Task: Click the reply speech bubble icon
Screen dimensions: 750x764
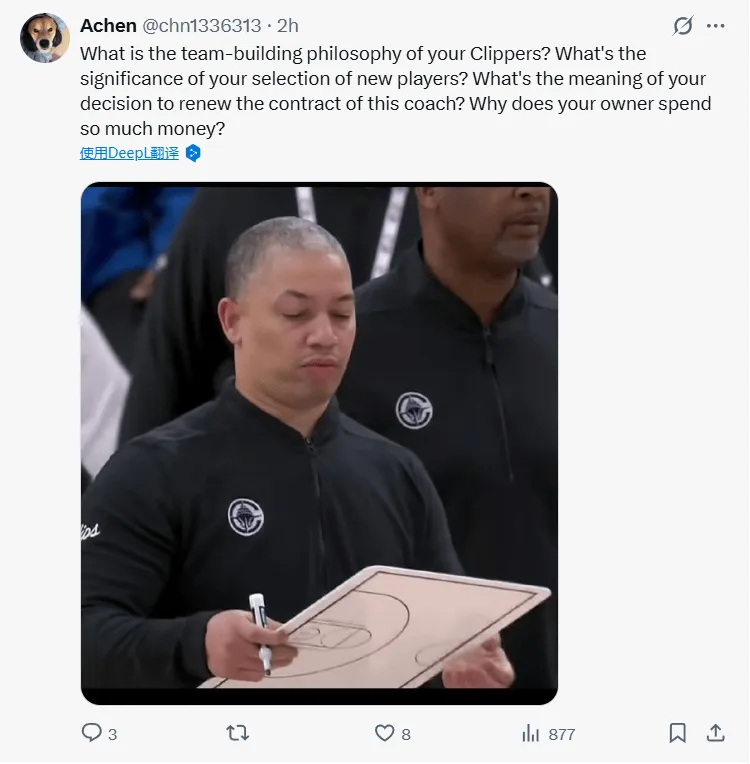Action: pos(91,732)
